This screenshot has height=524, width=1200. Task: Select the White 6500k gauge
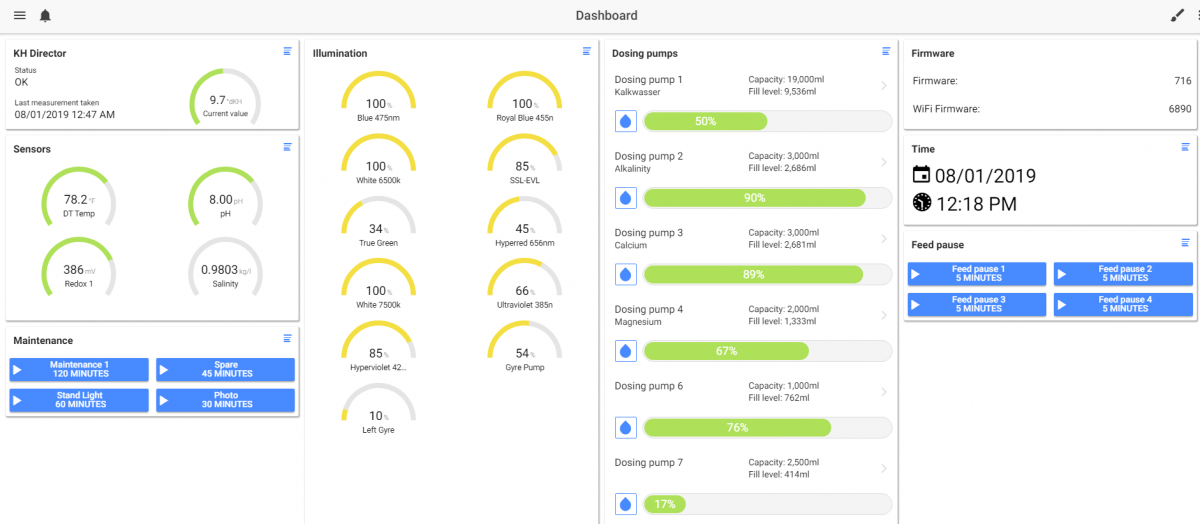(x=378, y=162)
